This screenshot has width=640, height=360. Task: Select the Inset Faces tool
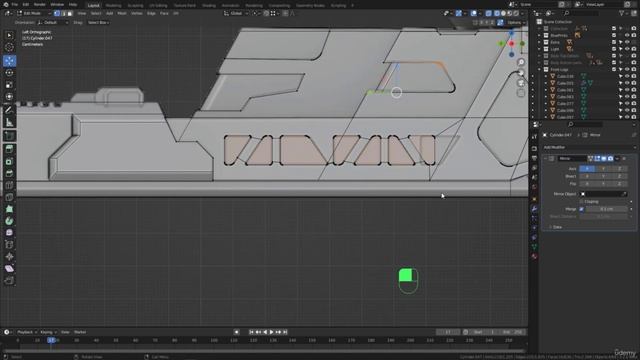[9, 161]
